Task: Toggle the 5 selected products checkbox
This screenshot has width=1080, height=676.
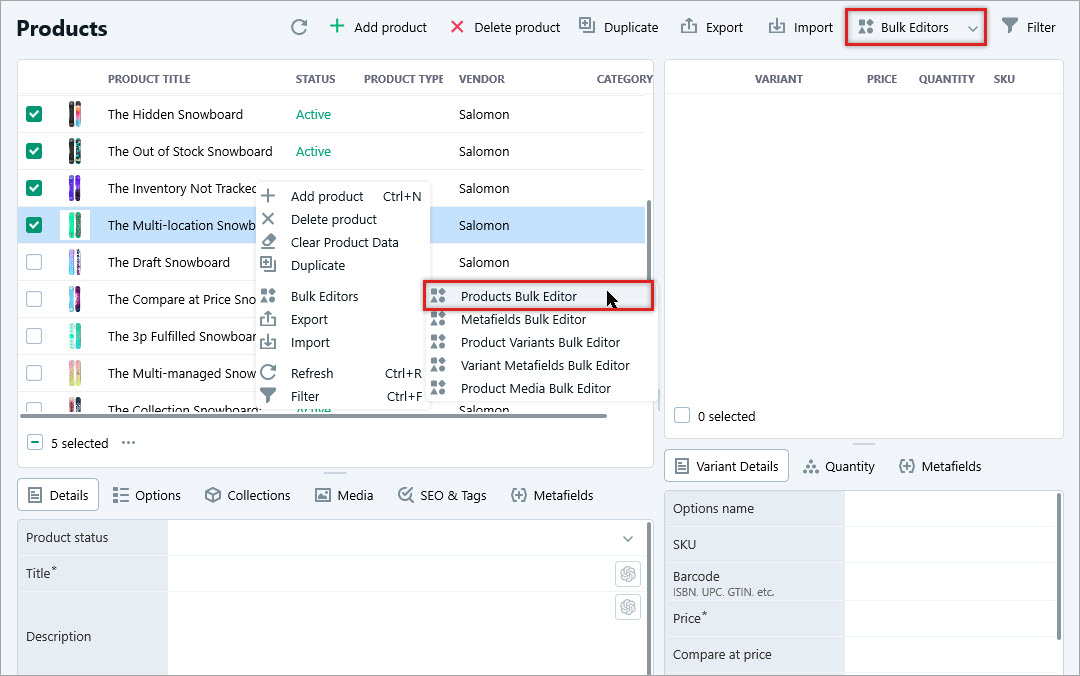Action: point(34,442)
